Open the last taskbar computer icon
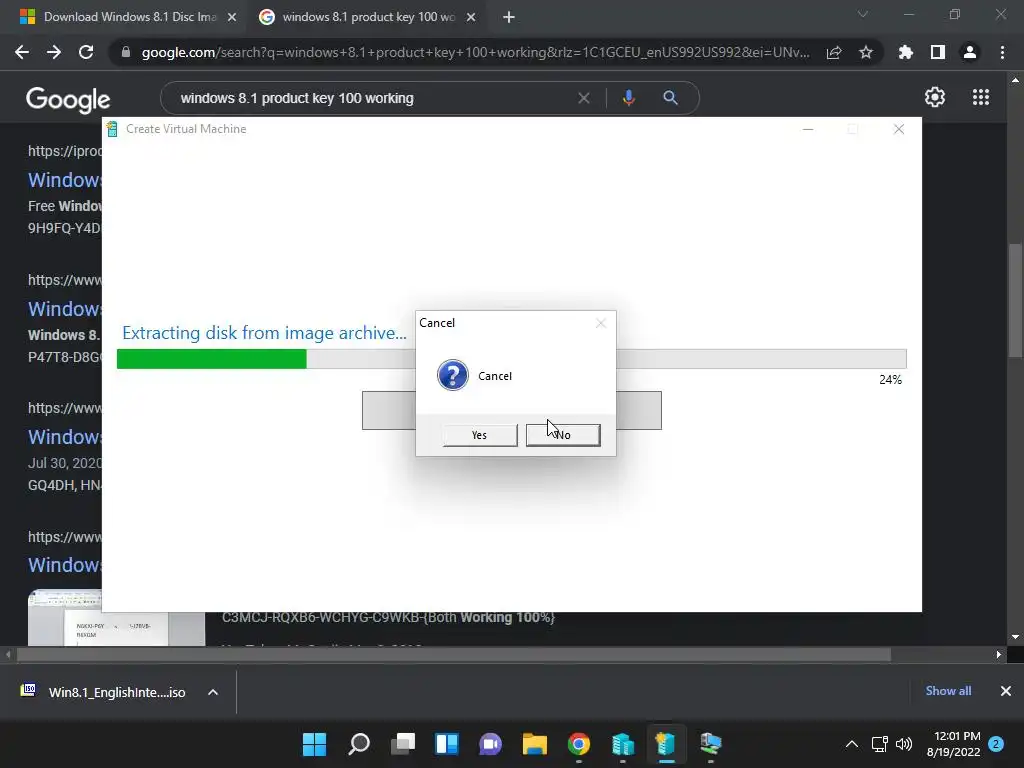This screenshot has height=768, width=1024. point(711,744)
